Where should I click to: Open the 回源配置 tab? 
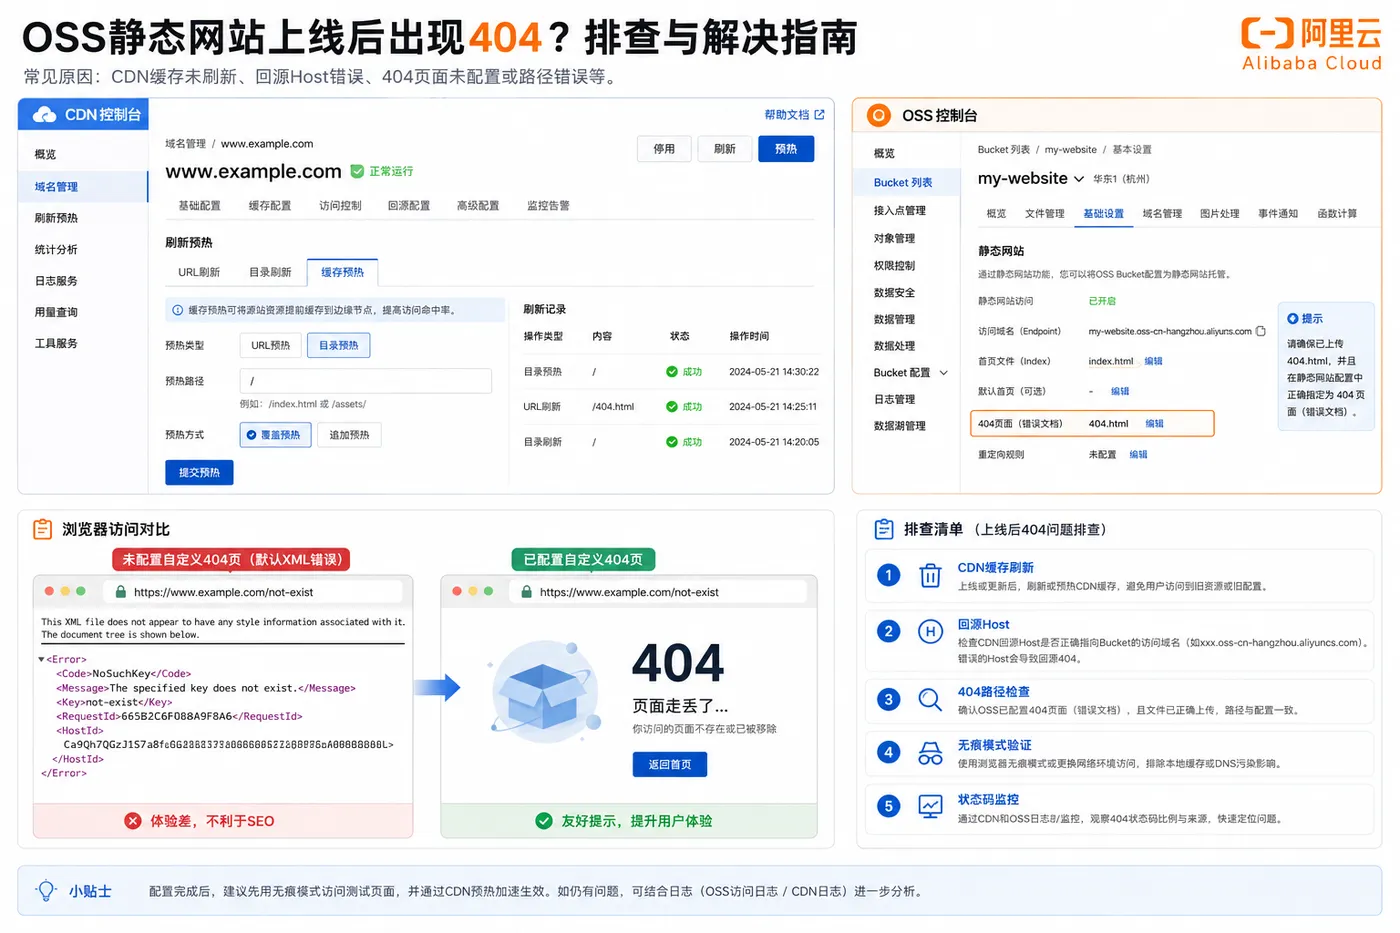[409, 206]
